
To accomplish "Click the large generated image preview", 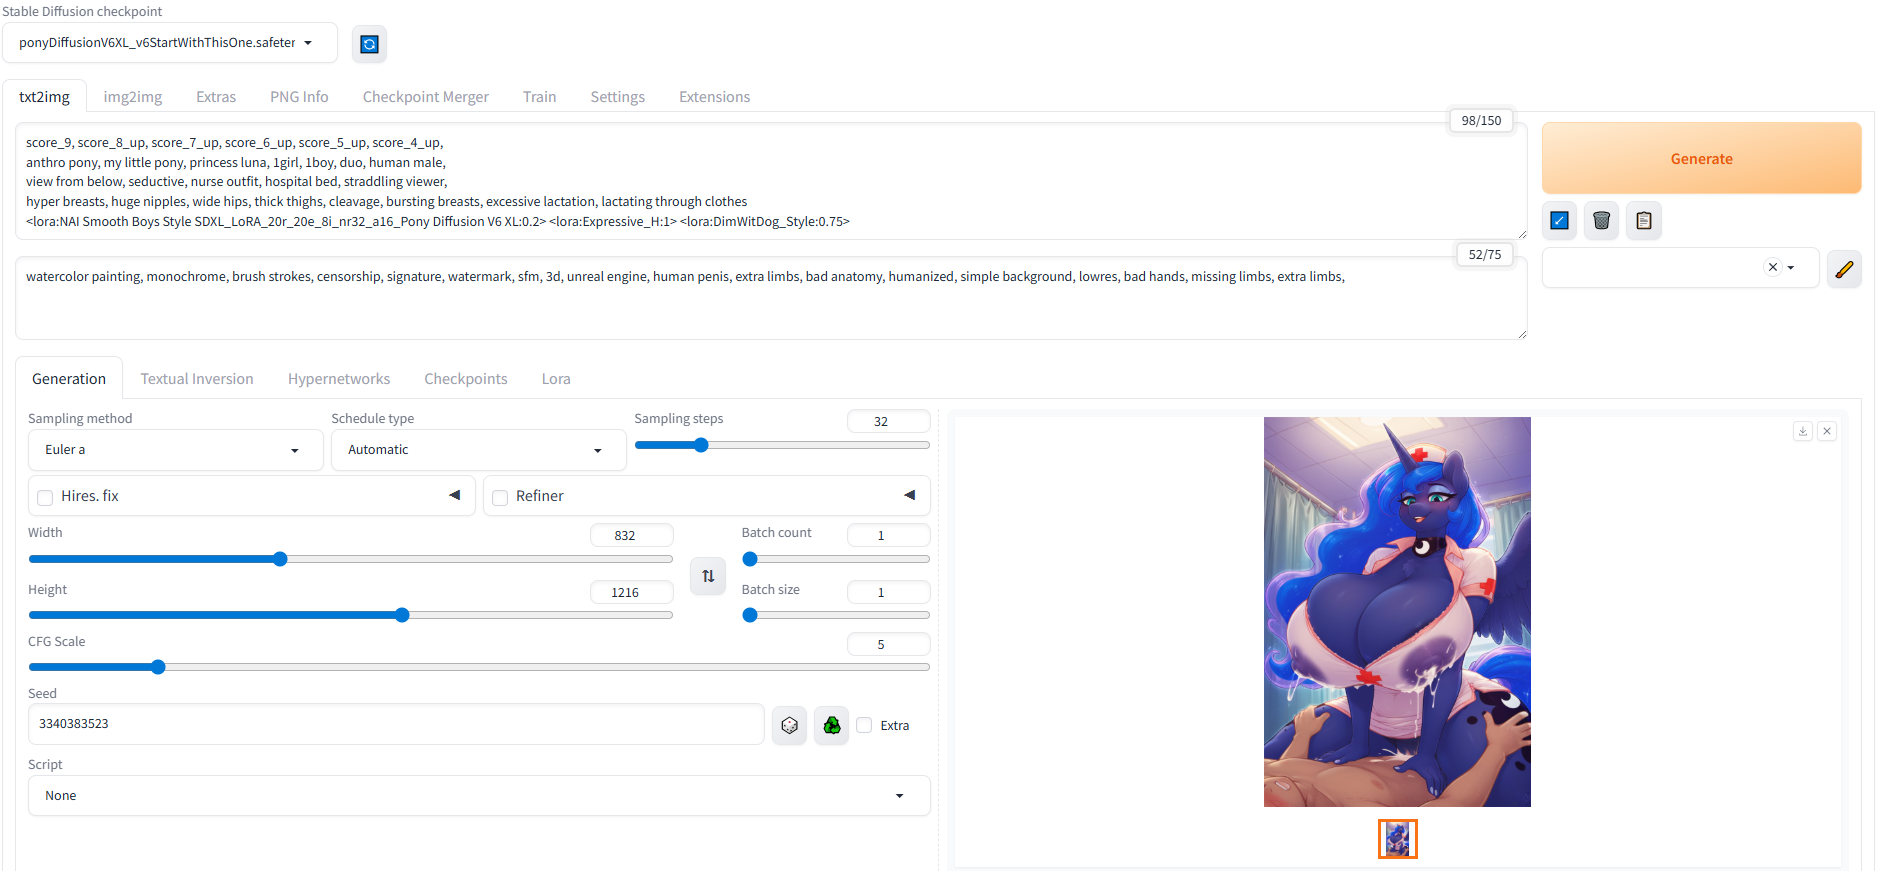I will [1397, 612].
